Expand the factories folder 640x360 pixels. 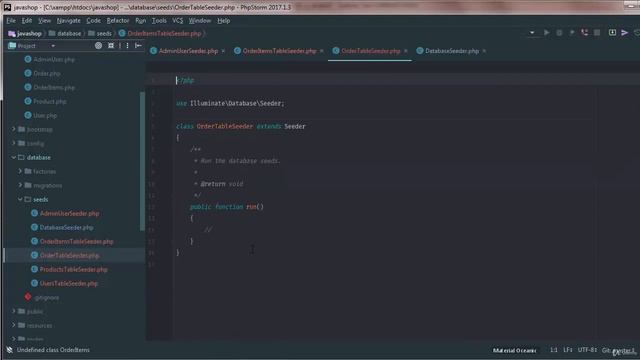(20, 171)
